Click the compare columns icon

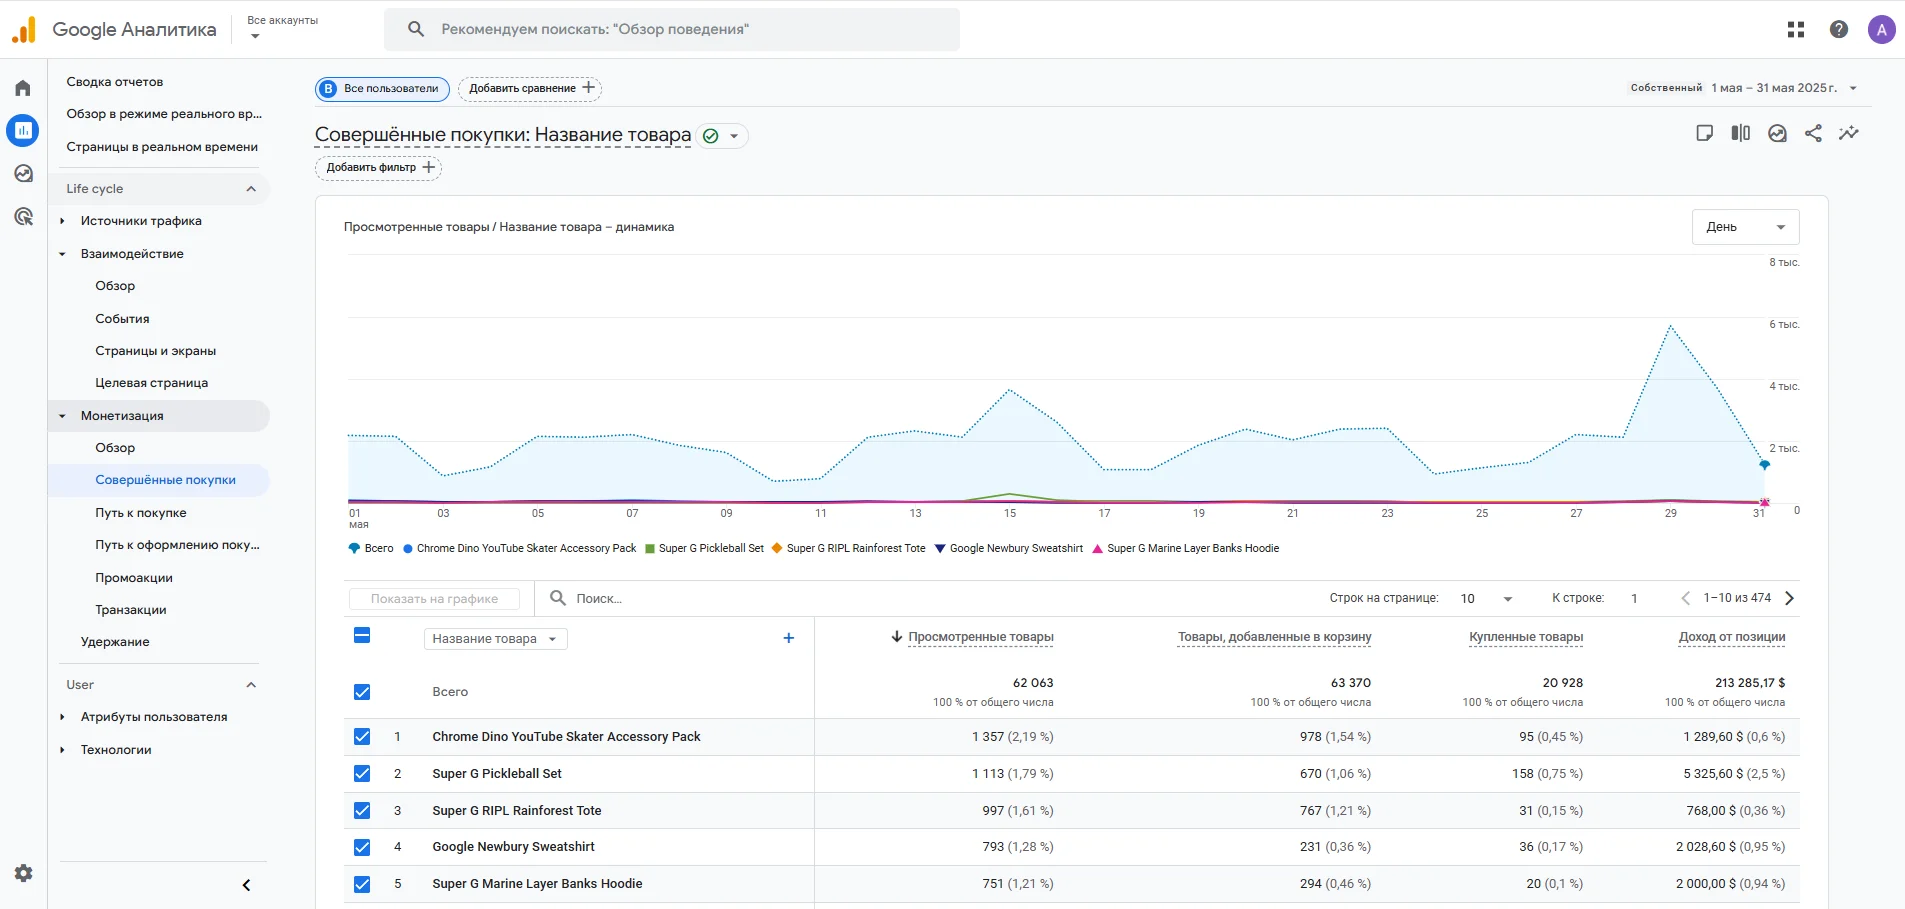tap(1741, 133)
